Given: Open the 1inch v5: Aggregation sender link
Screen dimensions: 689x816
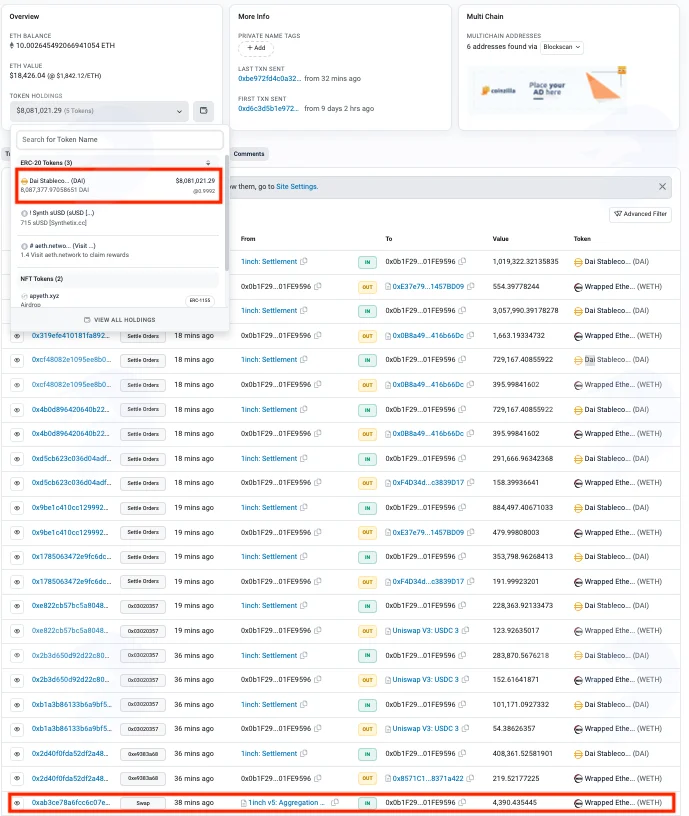Looking at the screenshot, I should [286, 802].
